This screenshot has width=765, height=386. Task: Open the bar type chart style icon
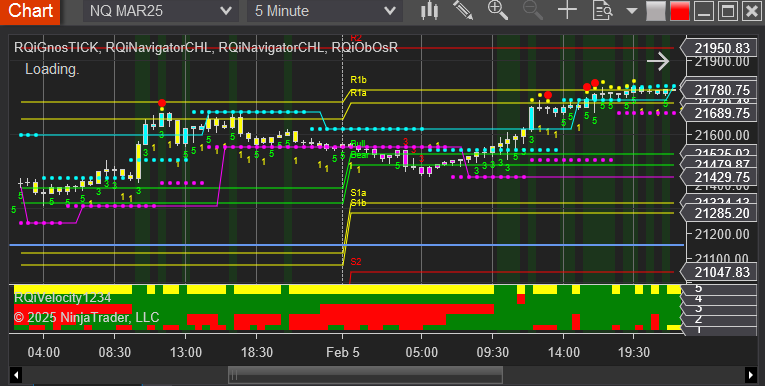(x=429, y=11)
